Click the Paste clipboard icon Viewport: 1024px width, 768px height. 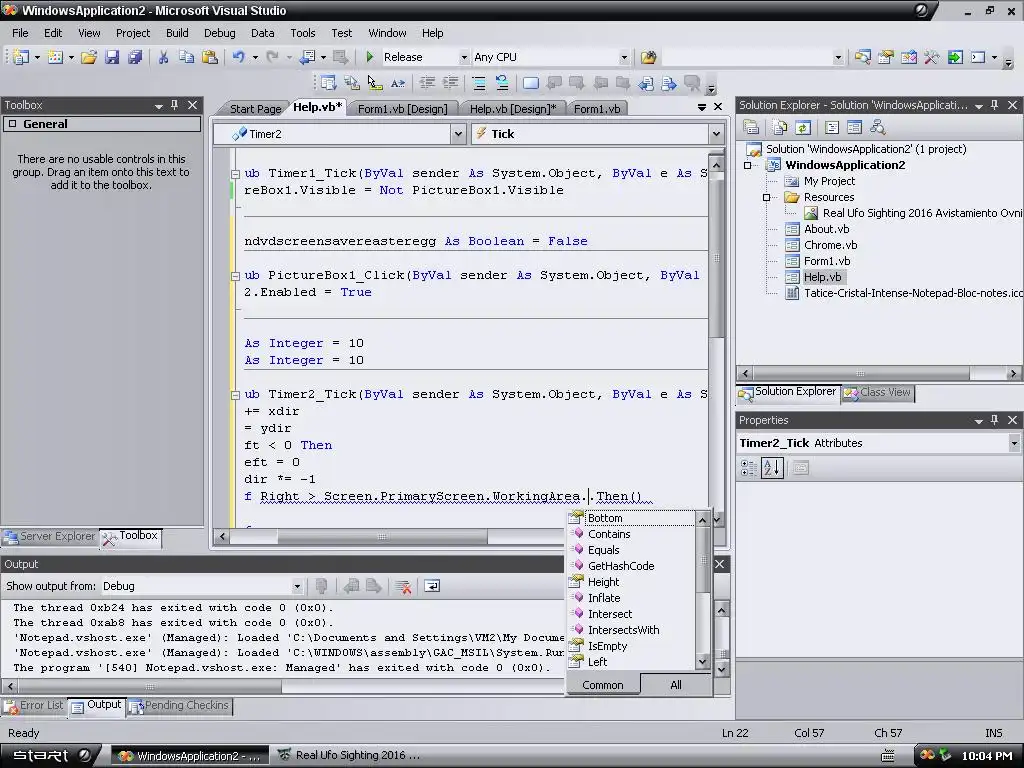point(210,57)
